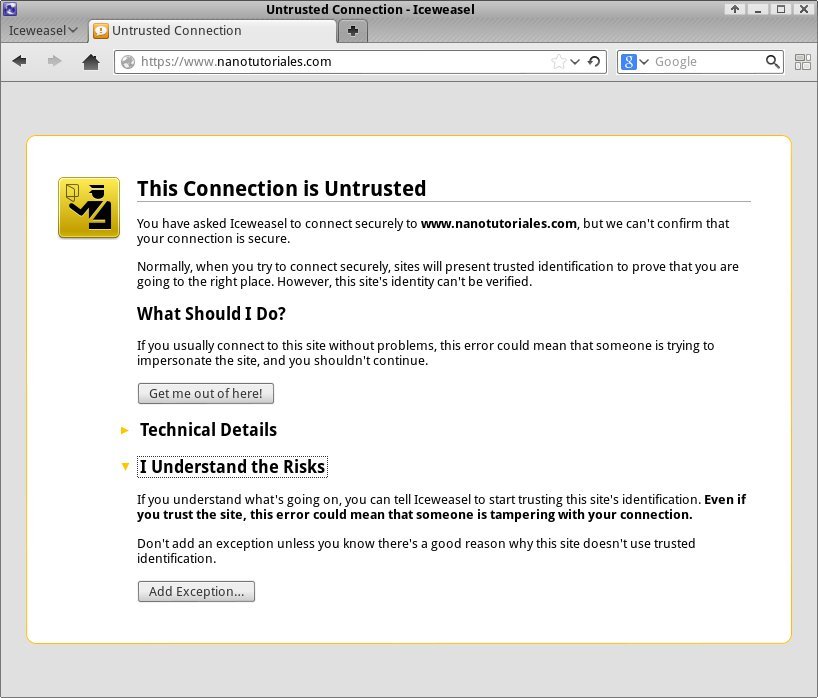This screenshot has width=818, height=698.
Task: Select the Untrusted Connection tab
Action: coord(213,31)
